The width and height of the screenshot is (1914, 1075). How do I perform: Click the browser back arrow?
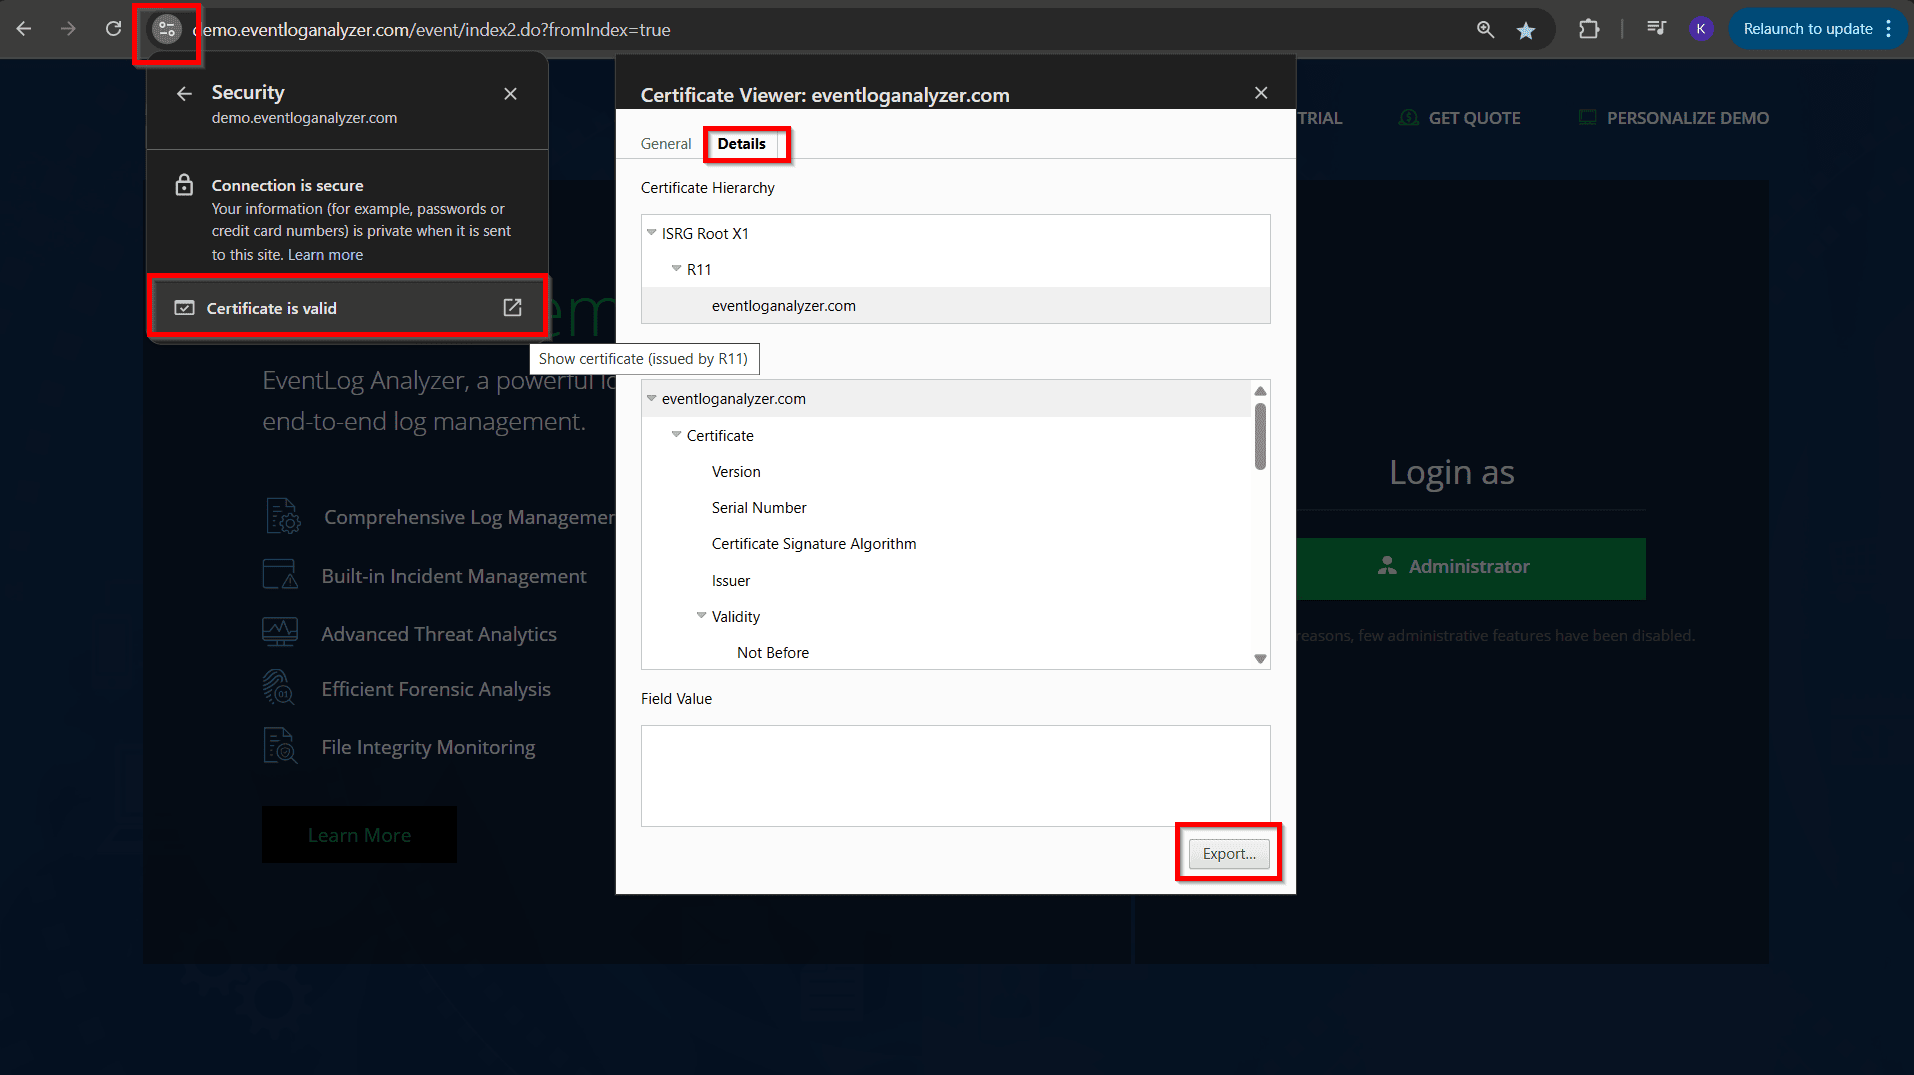tap(24, 29)
